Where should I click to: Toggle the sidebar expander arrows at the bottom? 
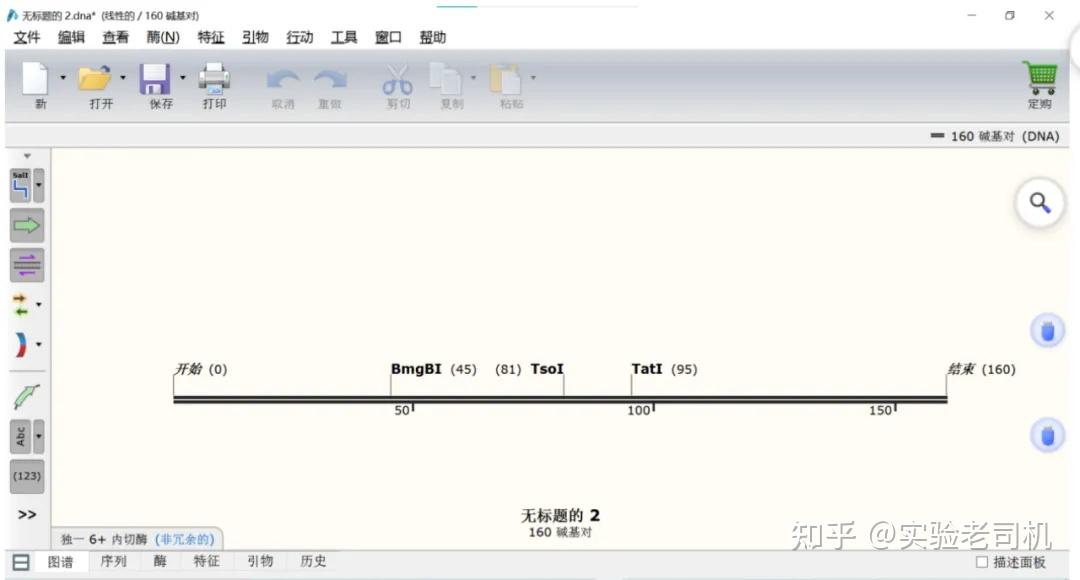(x=26, y=514)
